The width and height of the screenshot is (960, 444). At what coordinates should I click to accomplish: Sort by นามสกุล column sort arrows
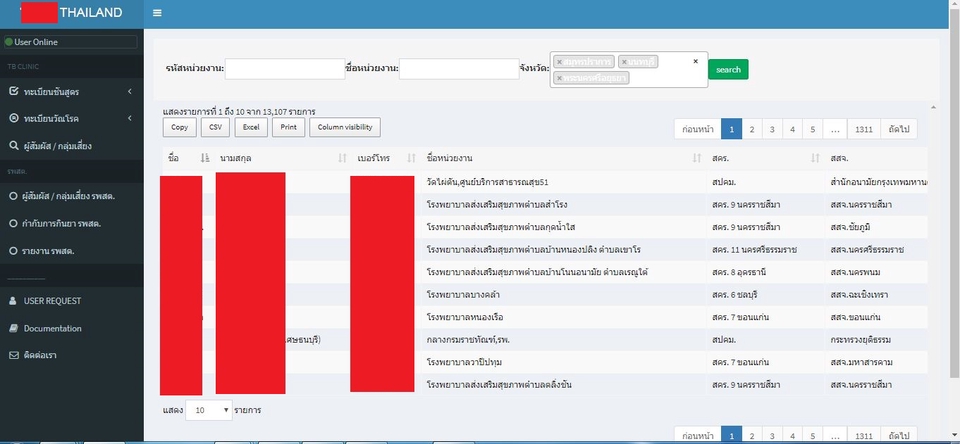pos(342,158)
